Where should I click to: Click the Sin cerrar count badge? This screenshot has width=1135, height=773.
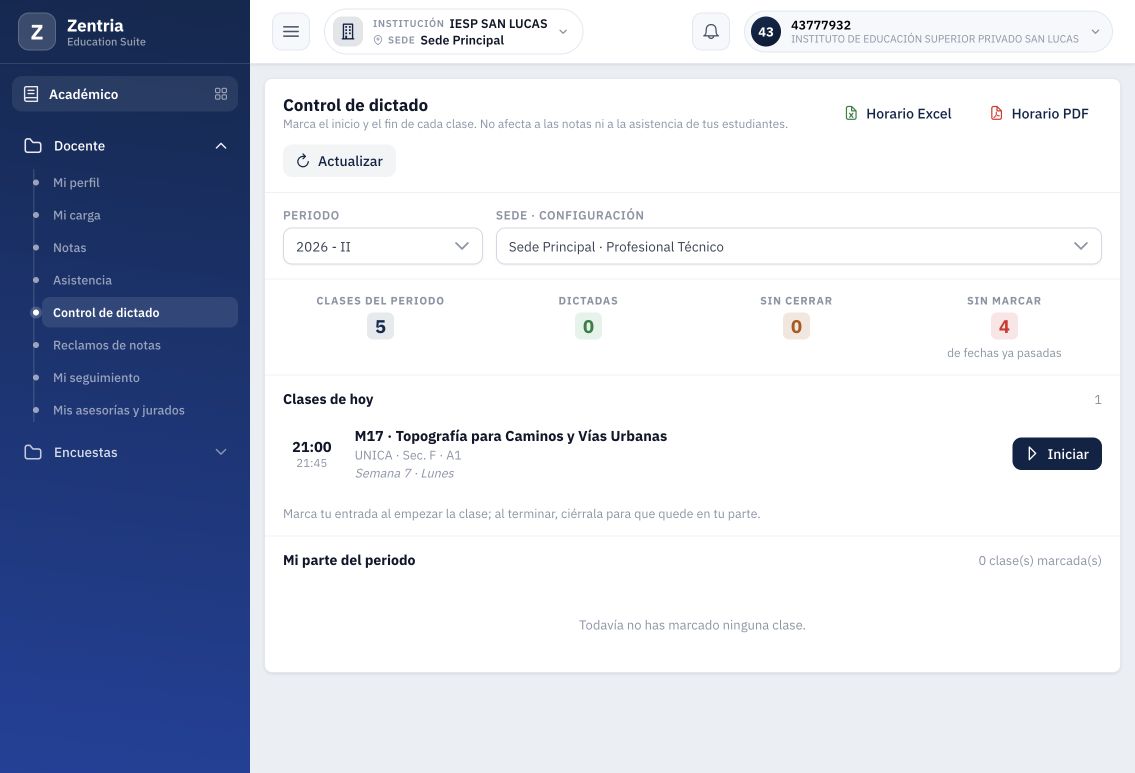coord(796,326)
